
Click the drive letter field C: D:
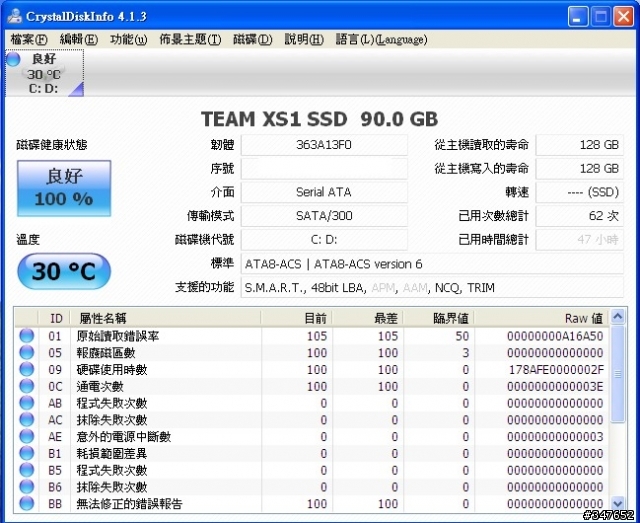324,240
